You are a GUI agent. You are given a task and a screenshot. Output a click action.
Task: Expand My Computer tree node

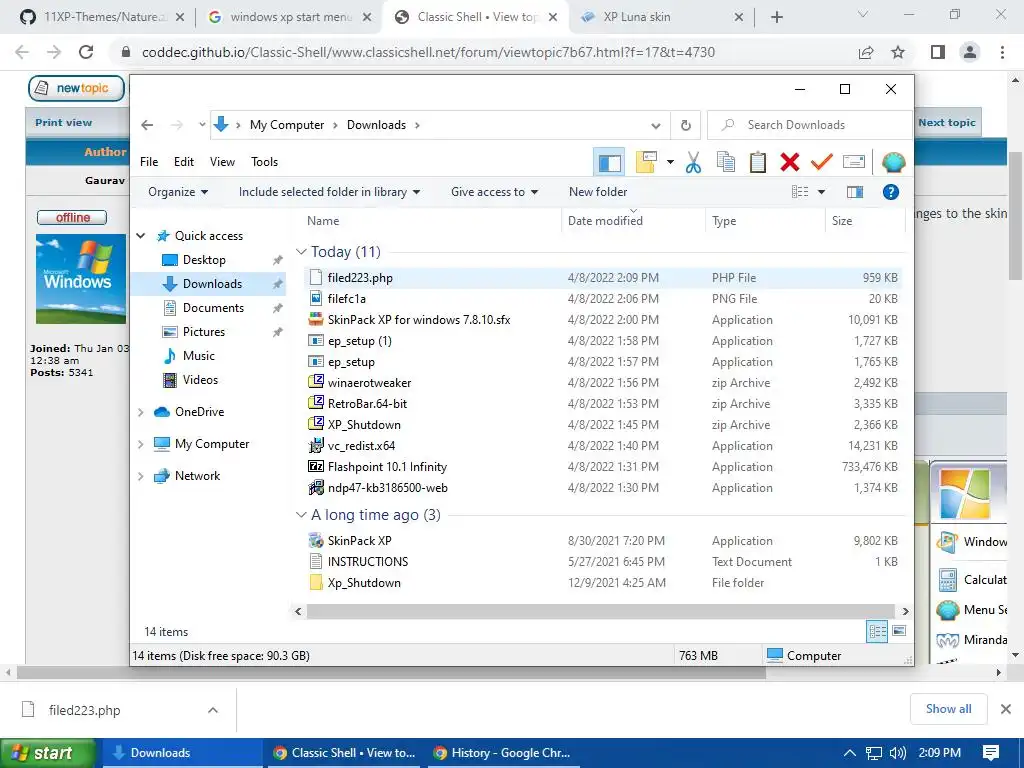(140, 444)
